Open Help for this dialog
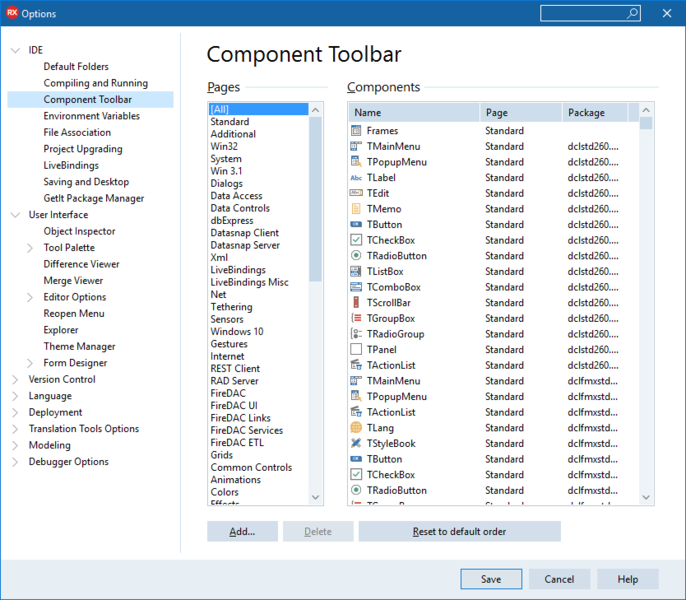Viewport: 686px width, 600px height. (x=628, y=579)
